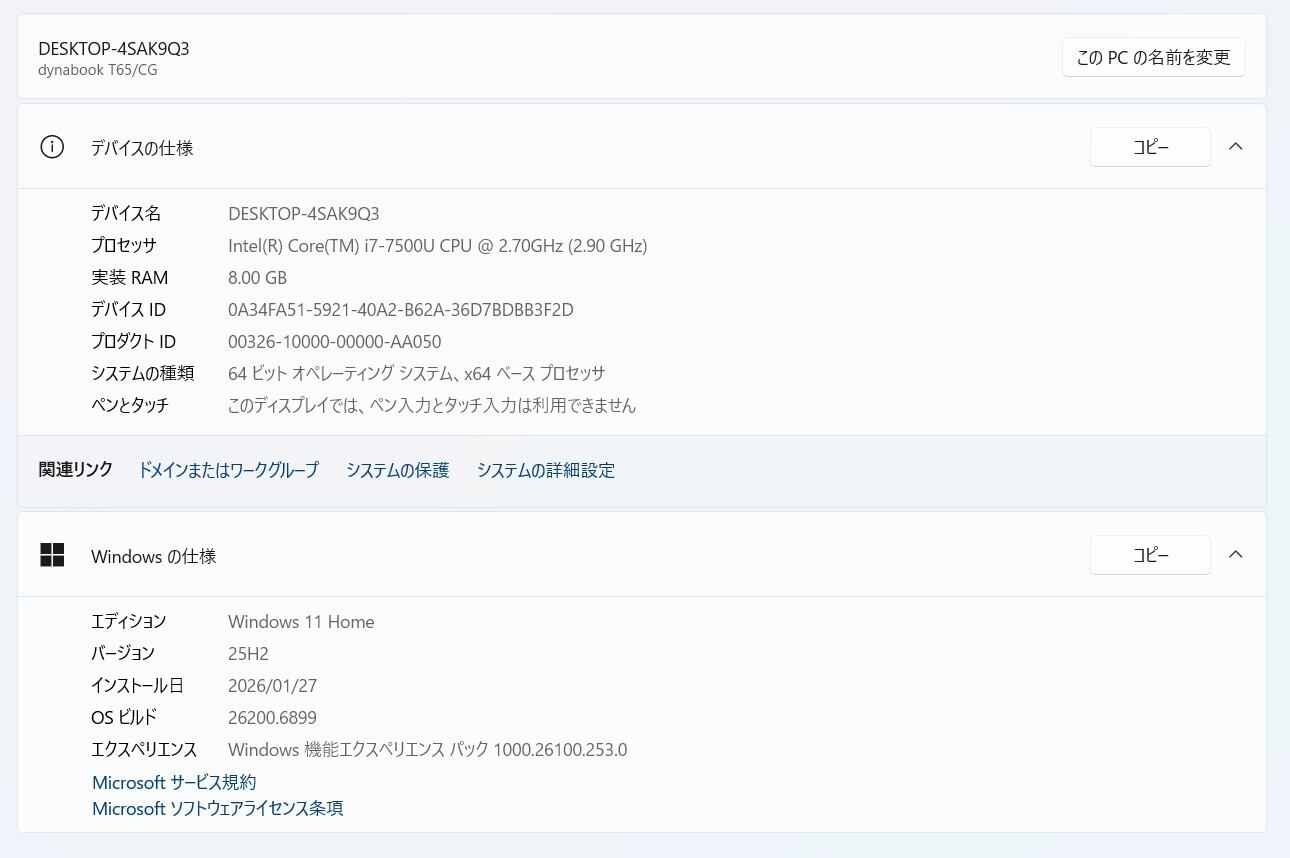The height and width of the screenshot is (858, 1290).
Task: Select the OS build value 26200.6899
Action: coord(273,718)
